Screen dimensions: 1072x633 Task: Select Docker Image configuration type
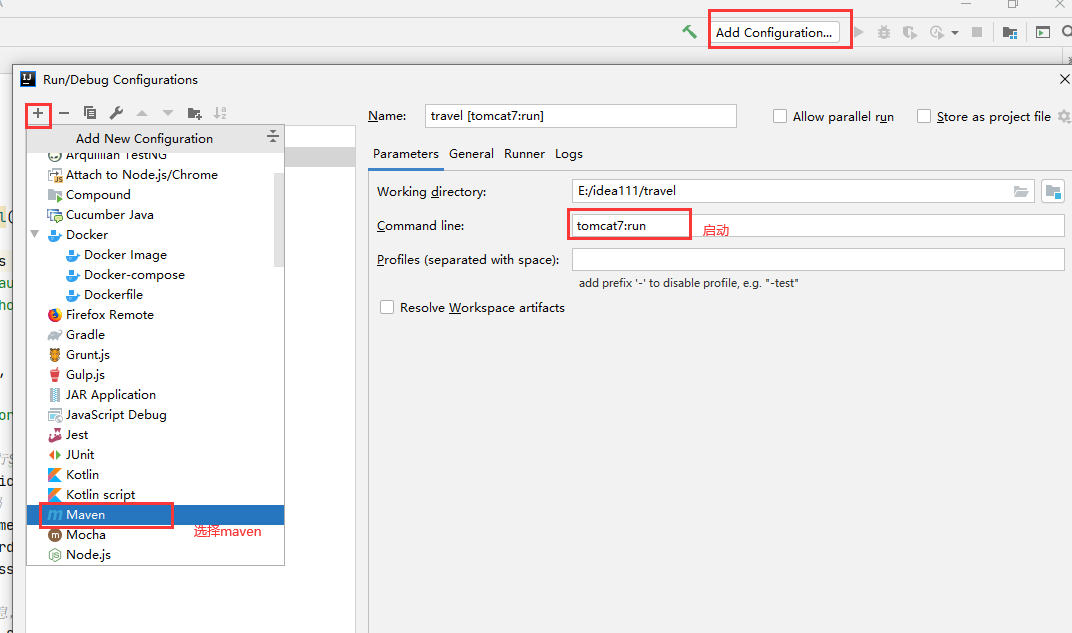[x=155, y=254]
